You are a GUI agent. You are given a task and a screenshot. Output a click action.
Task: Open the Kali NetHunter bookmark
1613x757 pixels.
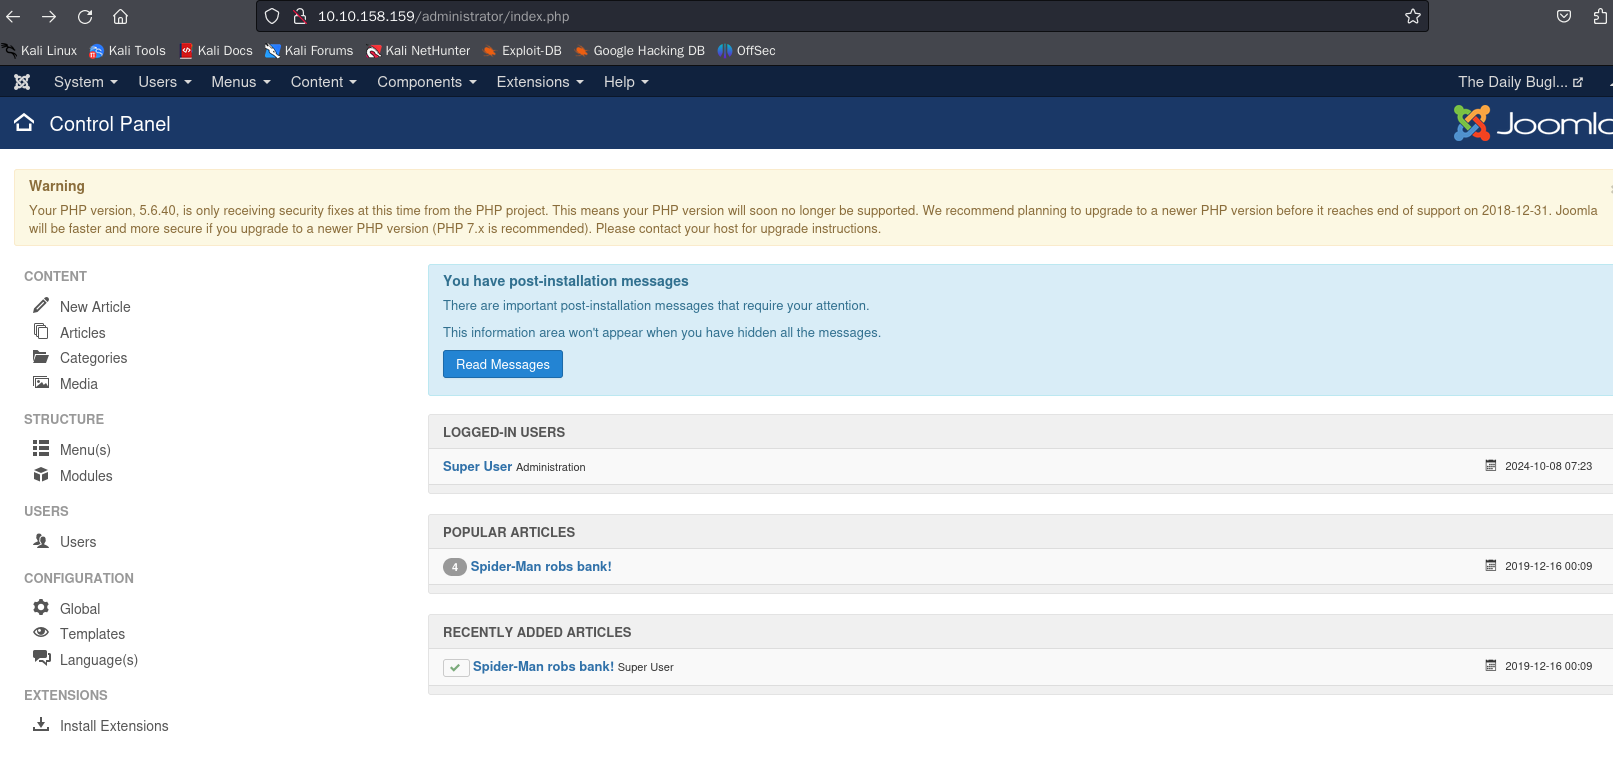pos(418,50)
